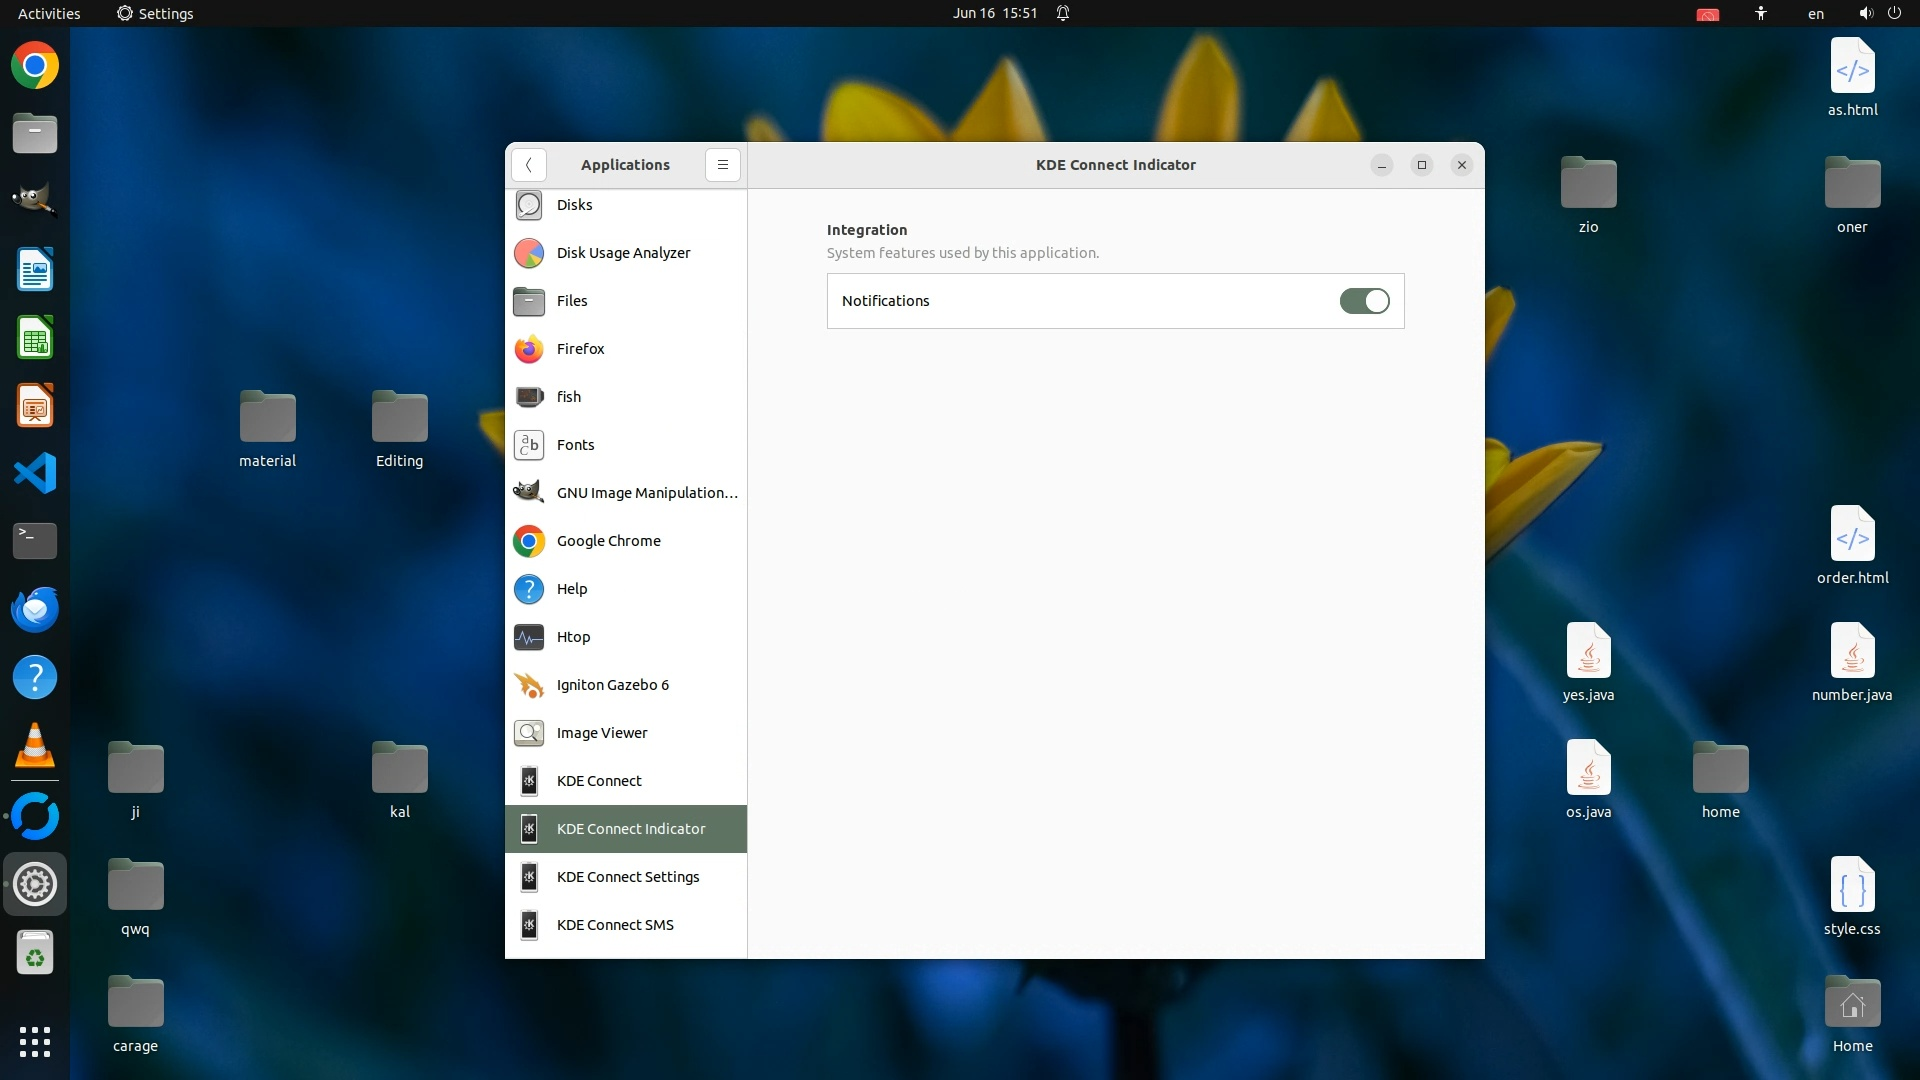Image resolution: width=1920 pixels, height=1080 pixels.
Task: Select Fonts in the applications list
Action: pos(575,445)
